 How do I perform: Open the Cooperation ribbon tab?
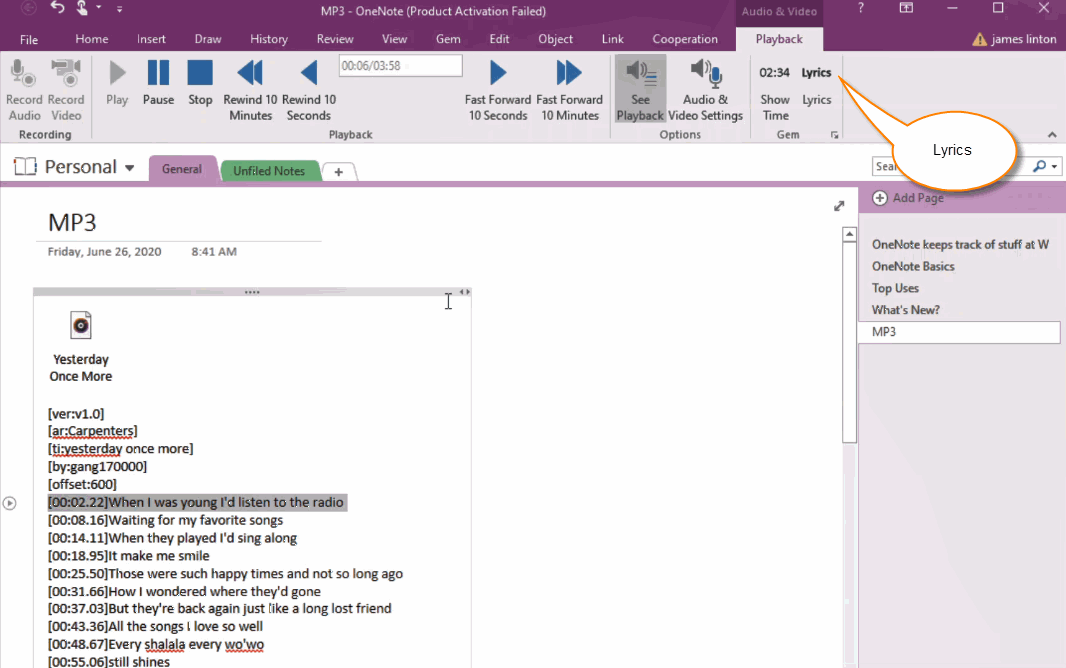[685, 39]
